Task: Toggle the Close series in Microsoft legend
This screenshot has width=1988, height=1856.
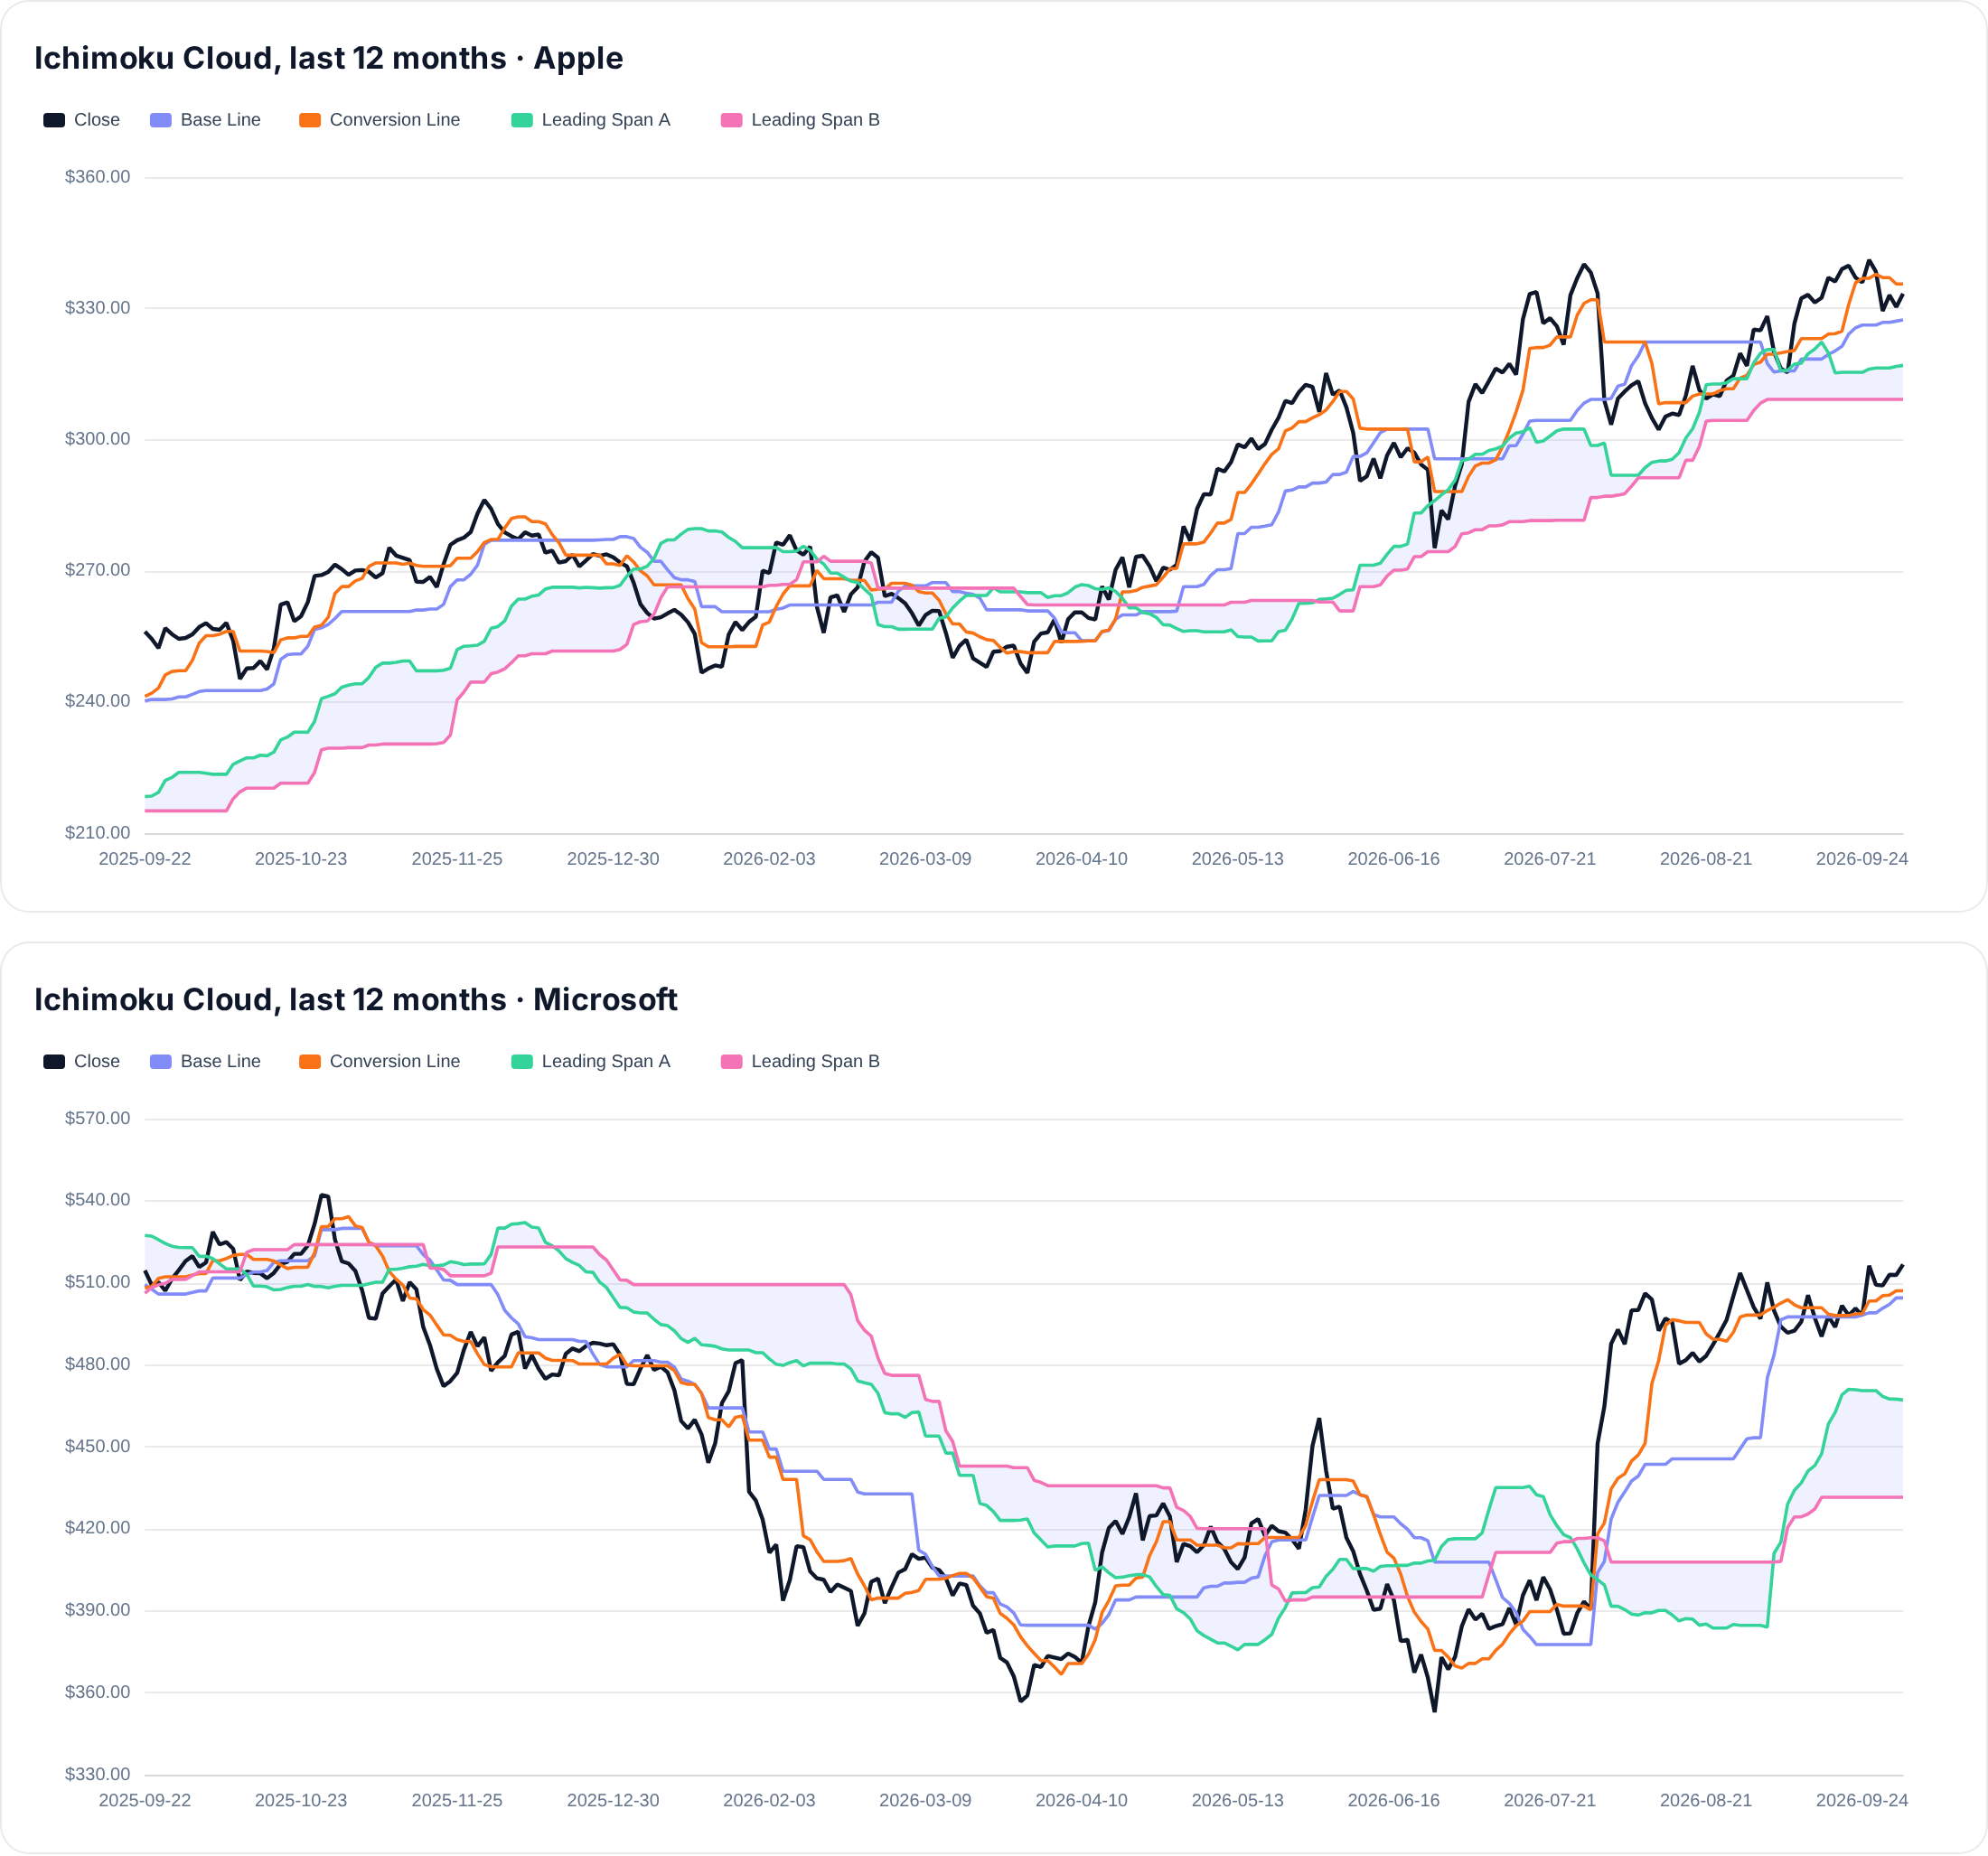Action: click(x=81, y=1061)
